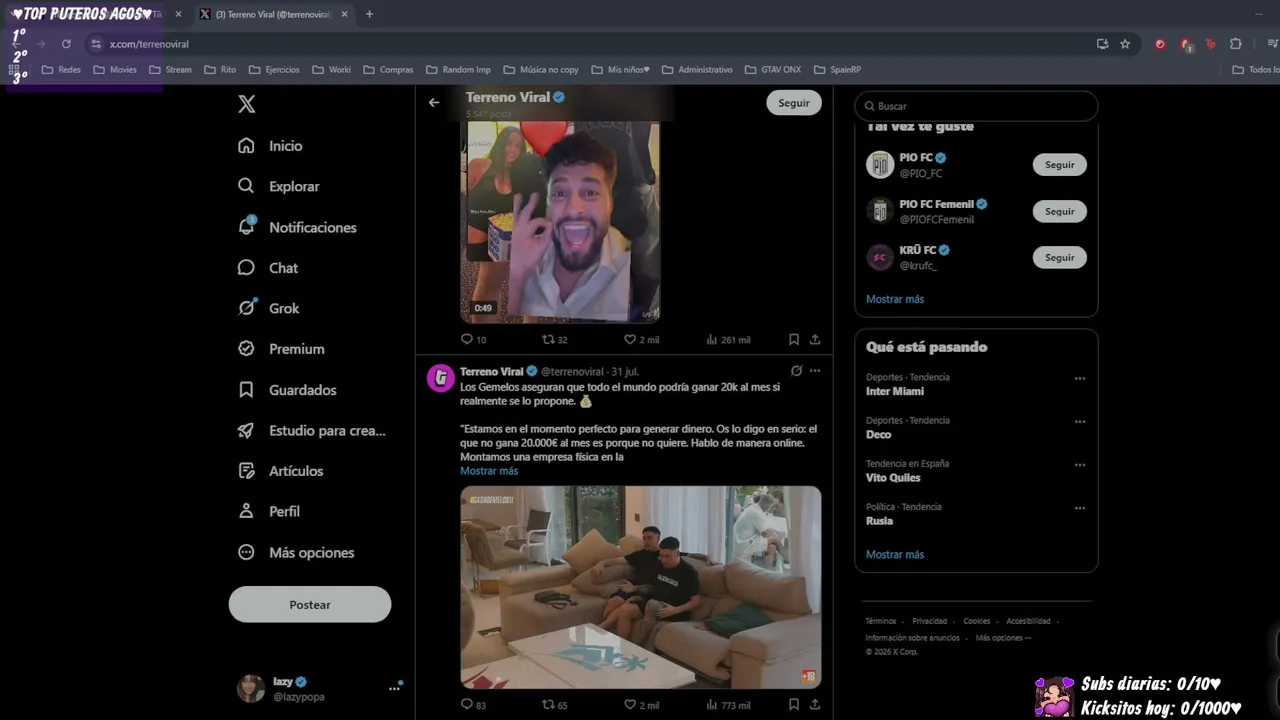The height and width of the screenshot is (720, 1280).
Task: Reload the browser page
Action: click(66, 44)
